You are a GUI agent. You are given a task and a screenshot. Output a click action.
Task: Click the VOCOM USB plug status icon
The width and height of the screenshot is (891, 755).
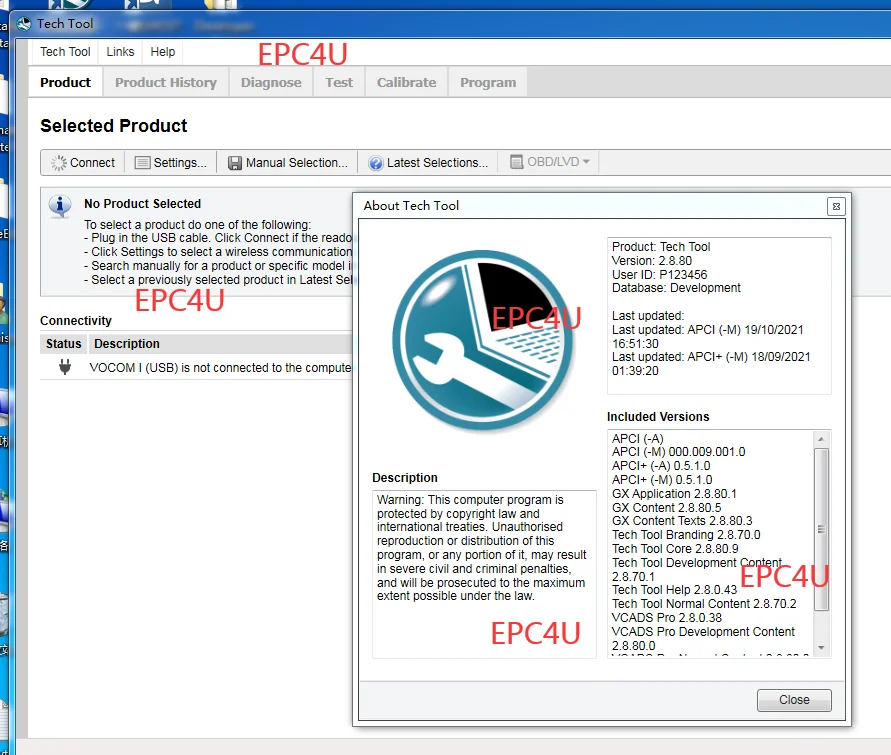[65, 367]
